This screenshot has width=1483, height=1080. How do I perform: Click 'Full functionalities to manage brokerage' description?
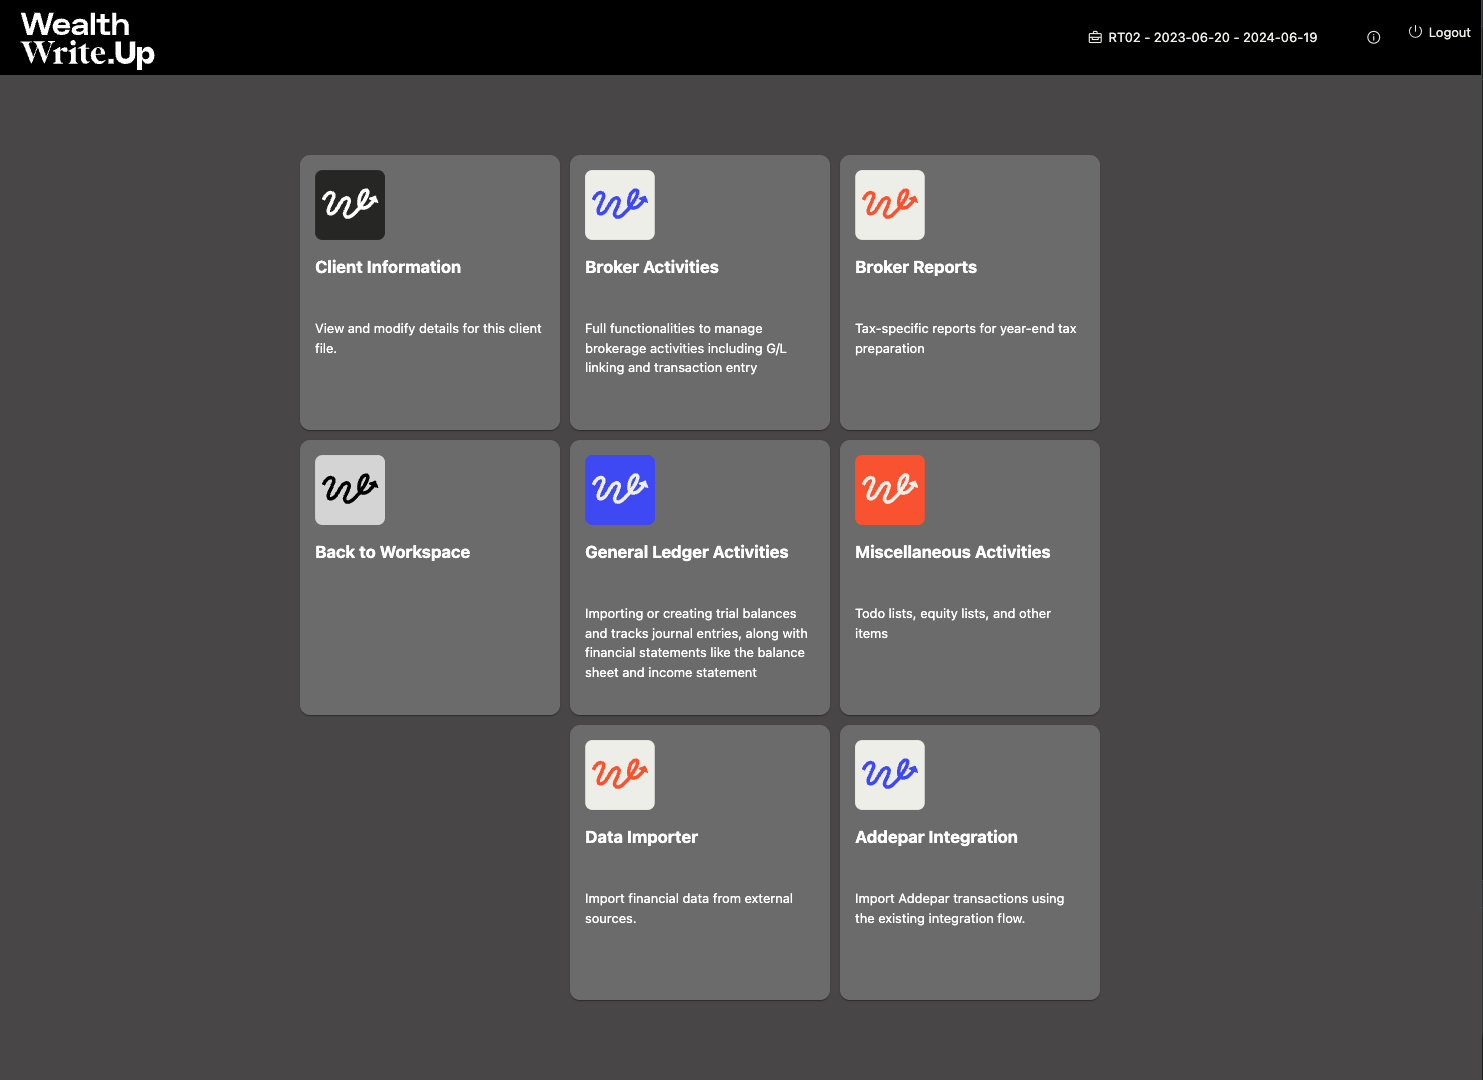tap(686, 348)
